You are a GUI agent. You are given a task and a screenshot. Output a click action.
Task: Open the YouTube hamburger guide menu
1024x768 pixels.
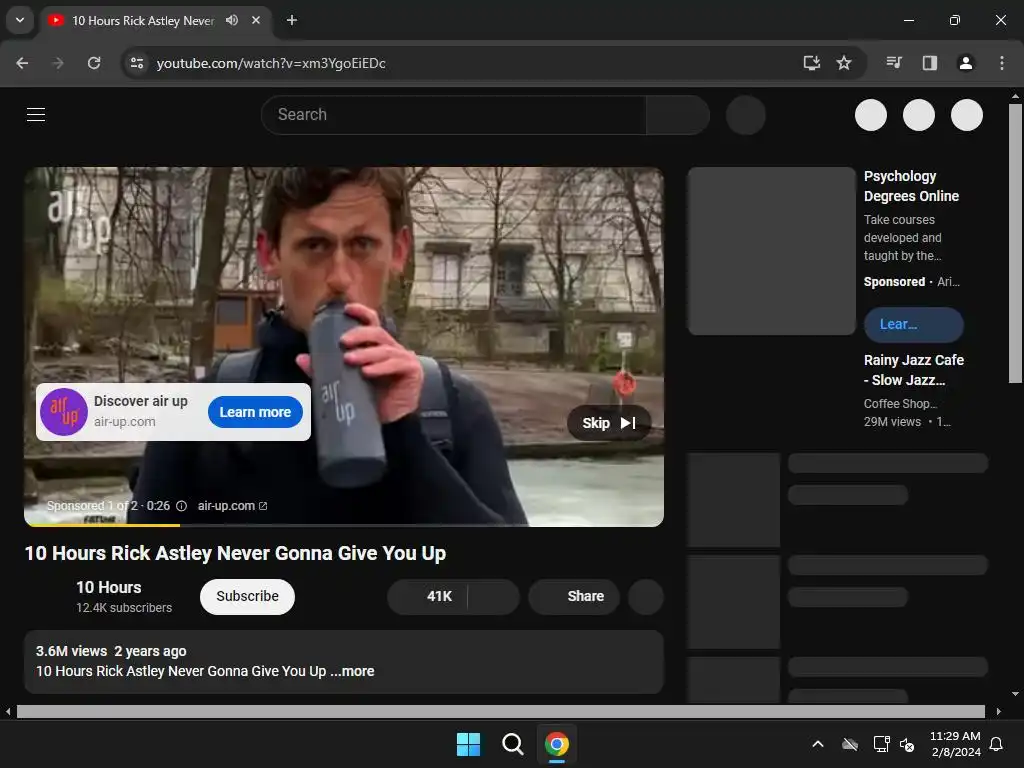[36, 115]
